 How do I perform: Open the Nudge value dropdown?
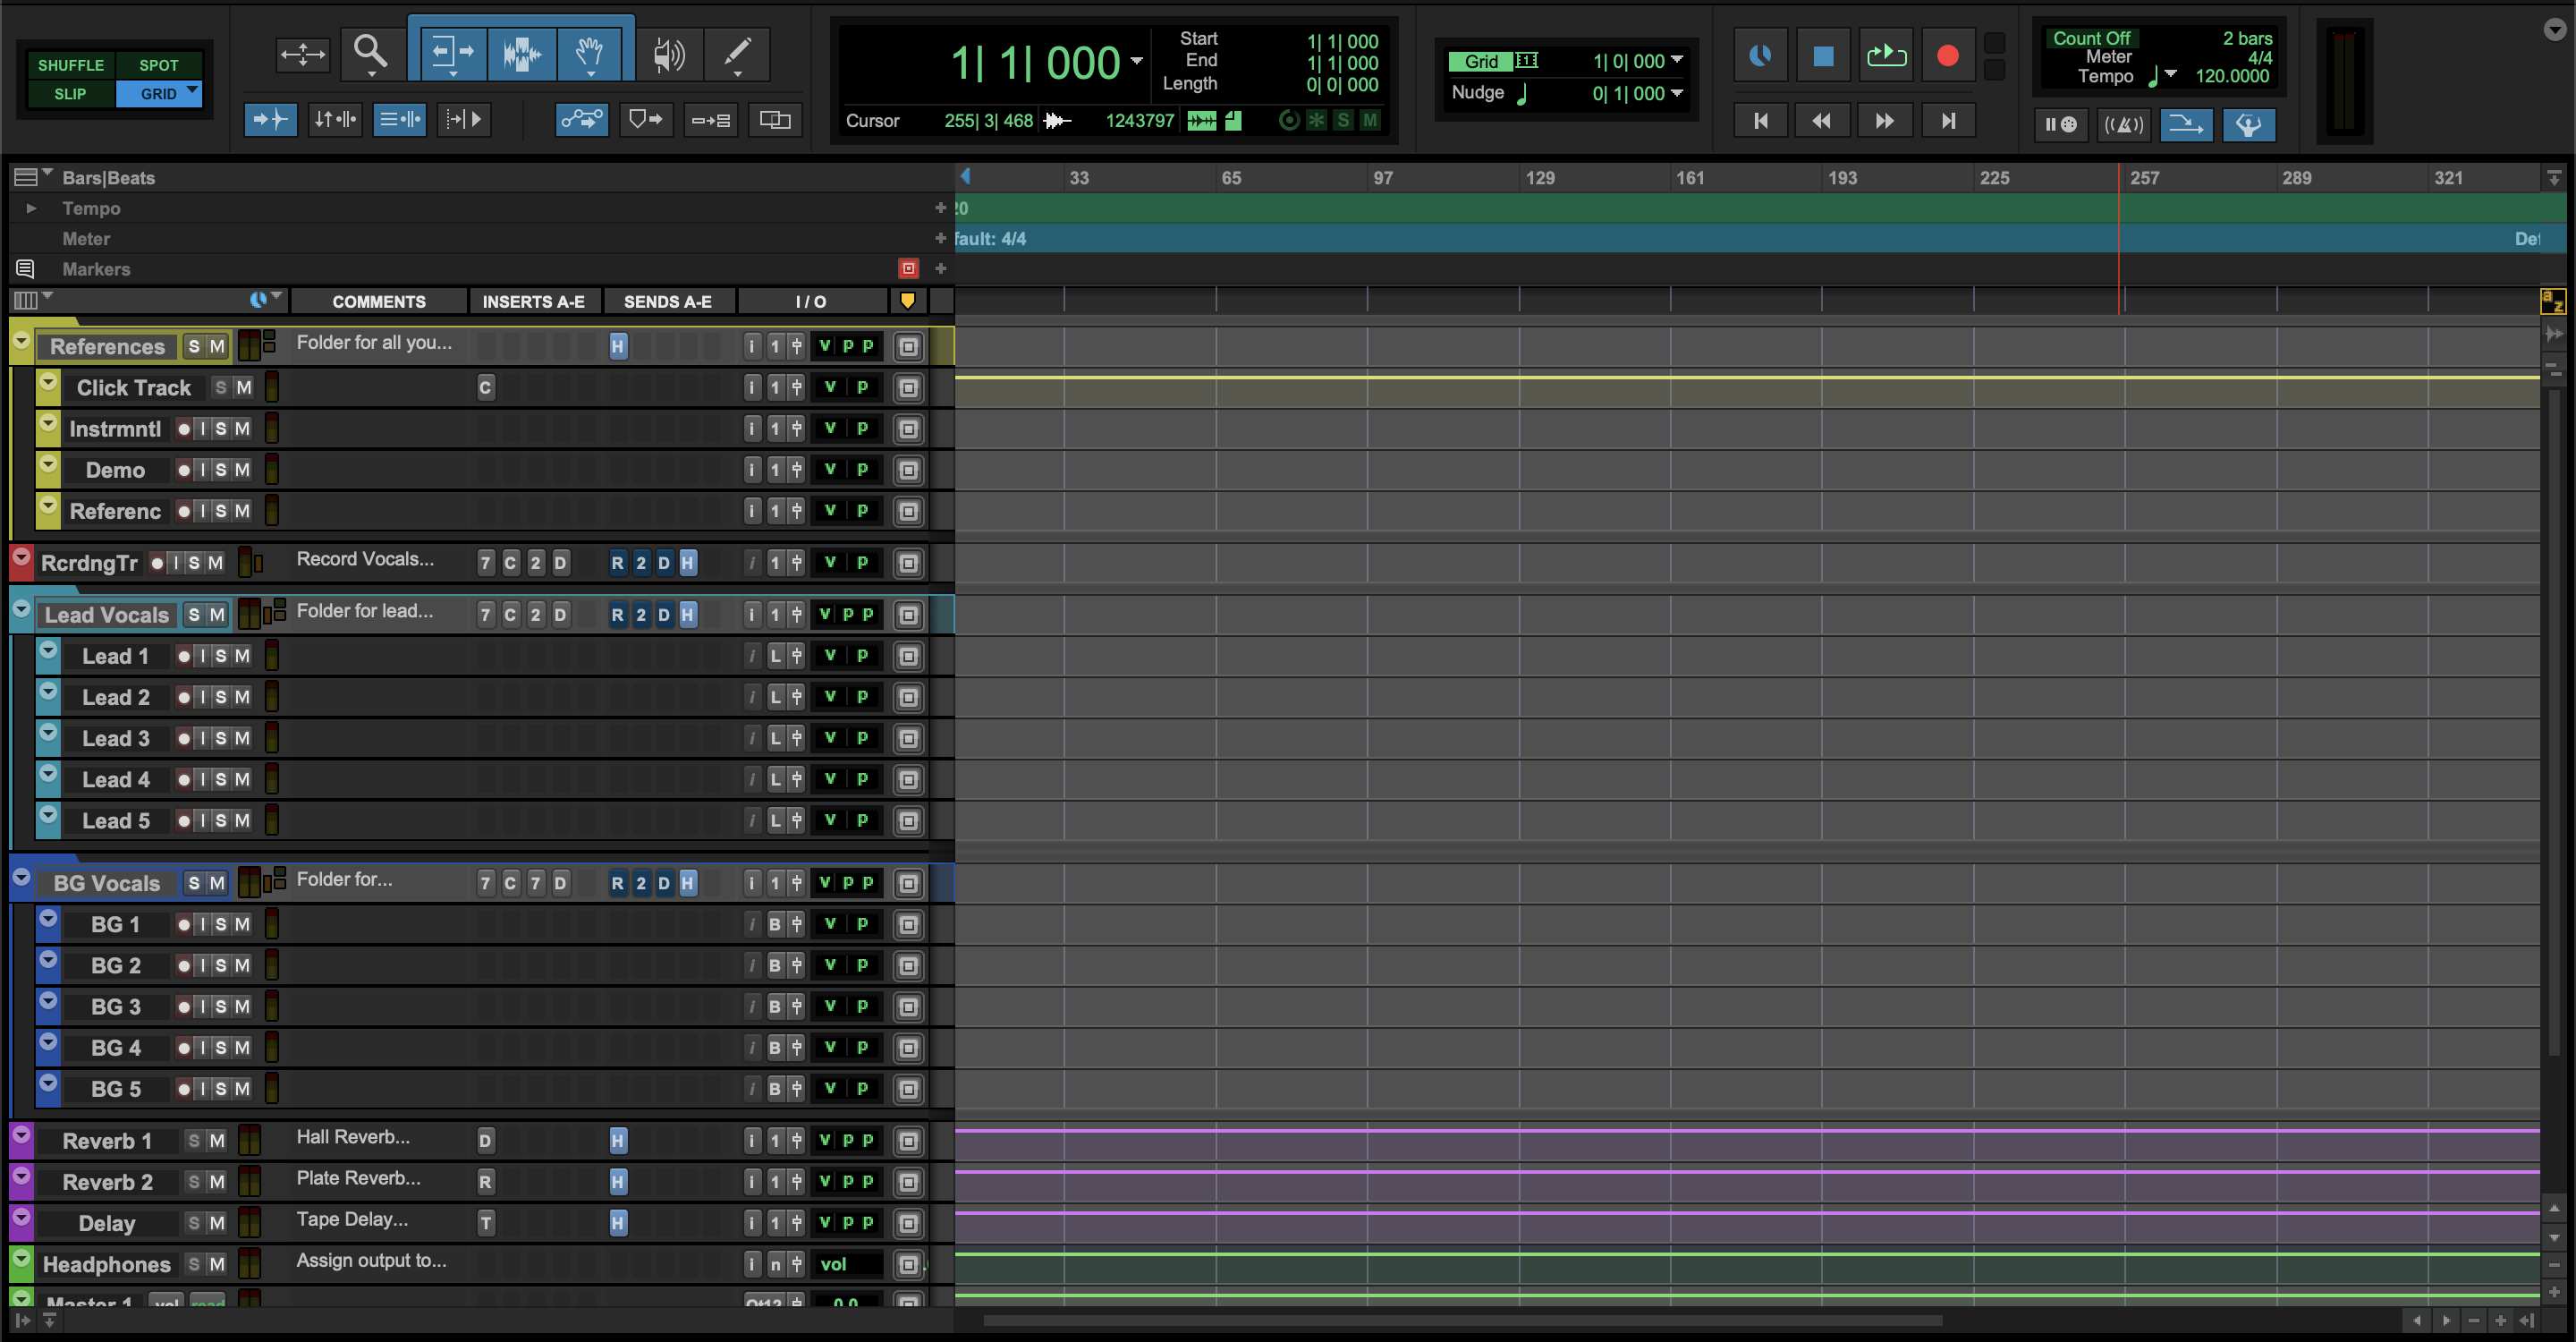(1677, 93)
